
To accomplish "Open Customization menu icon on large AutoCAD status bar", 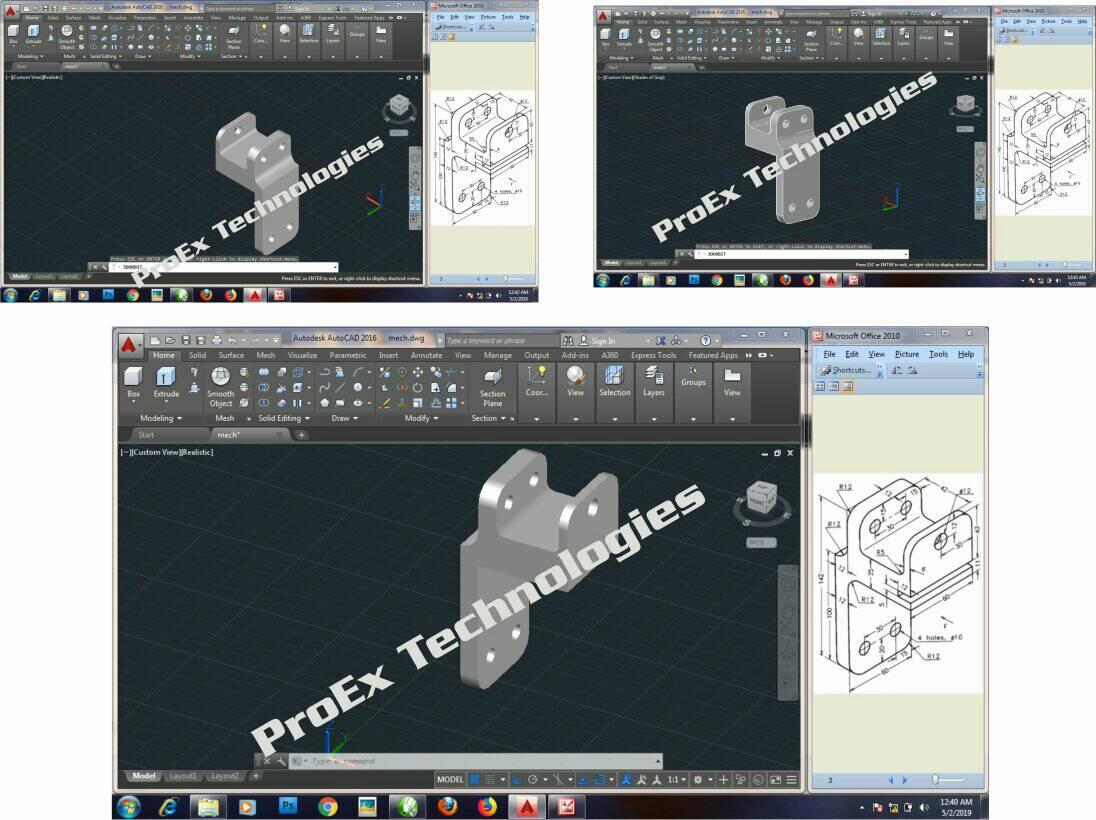I will pyautogui.click(x=791, y=779).
